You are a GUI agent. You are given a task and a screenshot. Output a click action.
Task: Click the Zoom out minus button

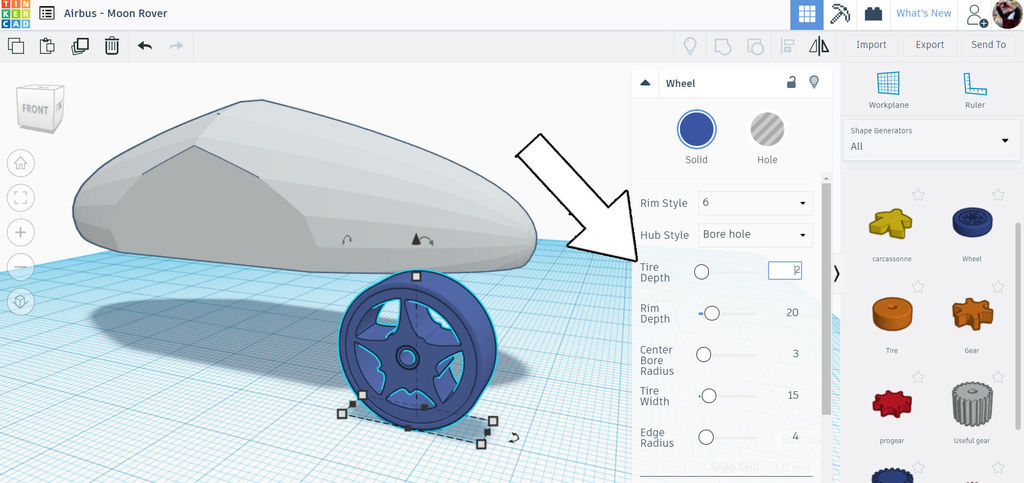[x=20, y=267]
